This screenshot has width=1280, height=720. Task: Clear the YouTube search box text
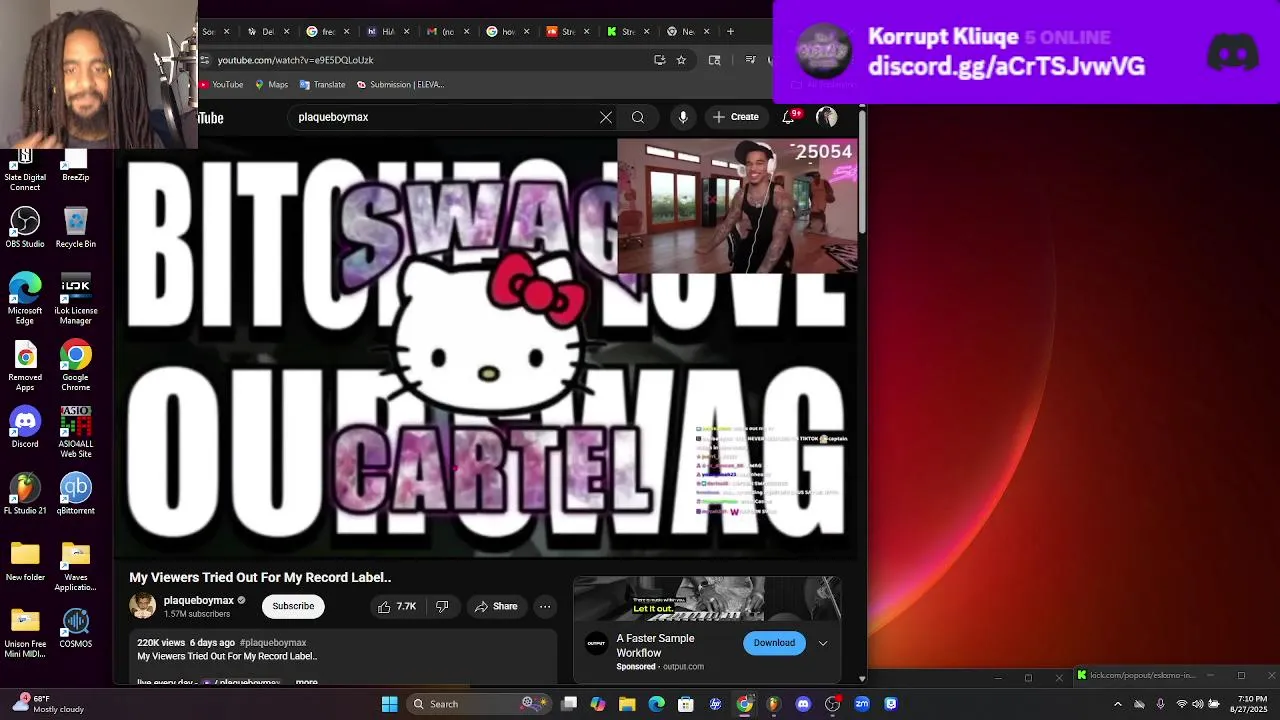605,117
